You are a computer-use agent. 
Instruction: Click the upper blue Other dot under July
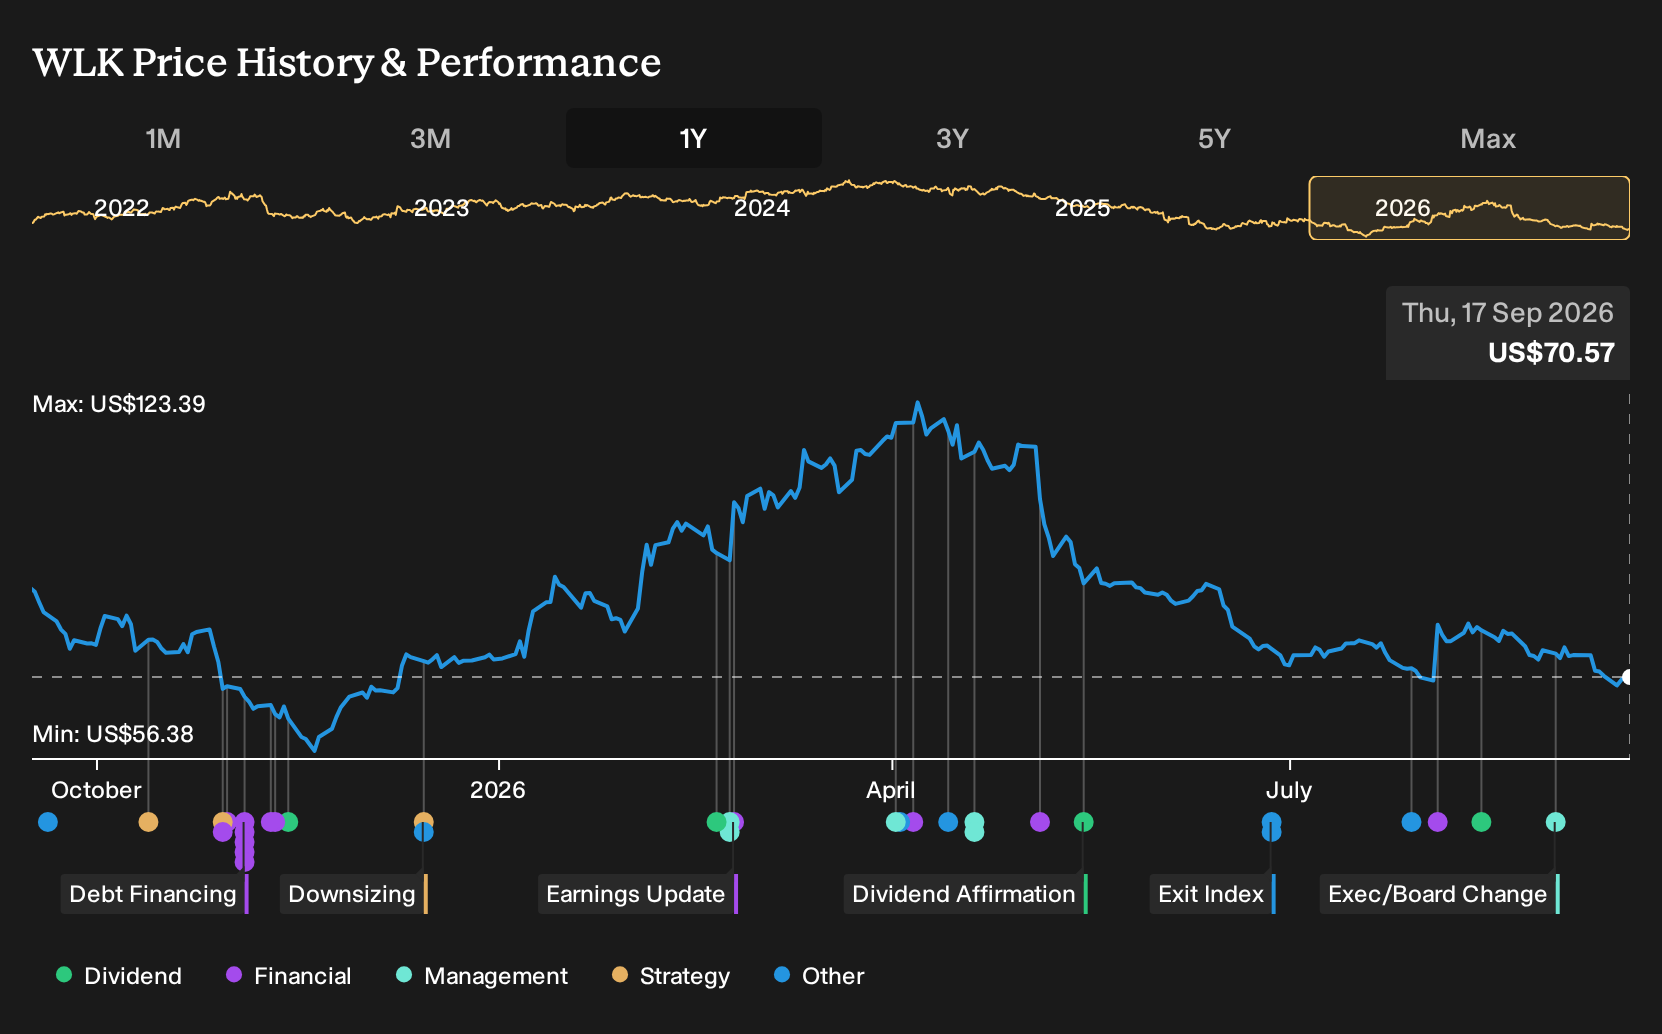1271,821
